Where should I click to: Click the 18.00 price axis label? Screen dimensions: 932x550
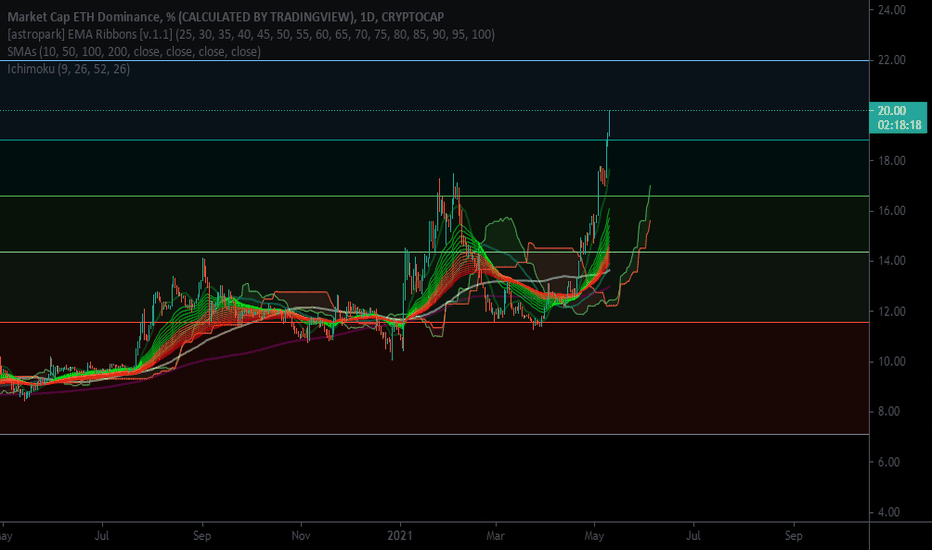[x=892, y=161]
